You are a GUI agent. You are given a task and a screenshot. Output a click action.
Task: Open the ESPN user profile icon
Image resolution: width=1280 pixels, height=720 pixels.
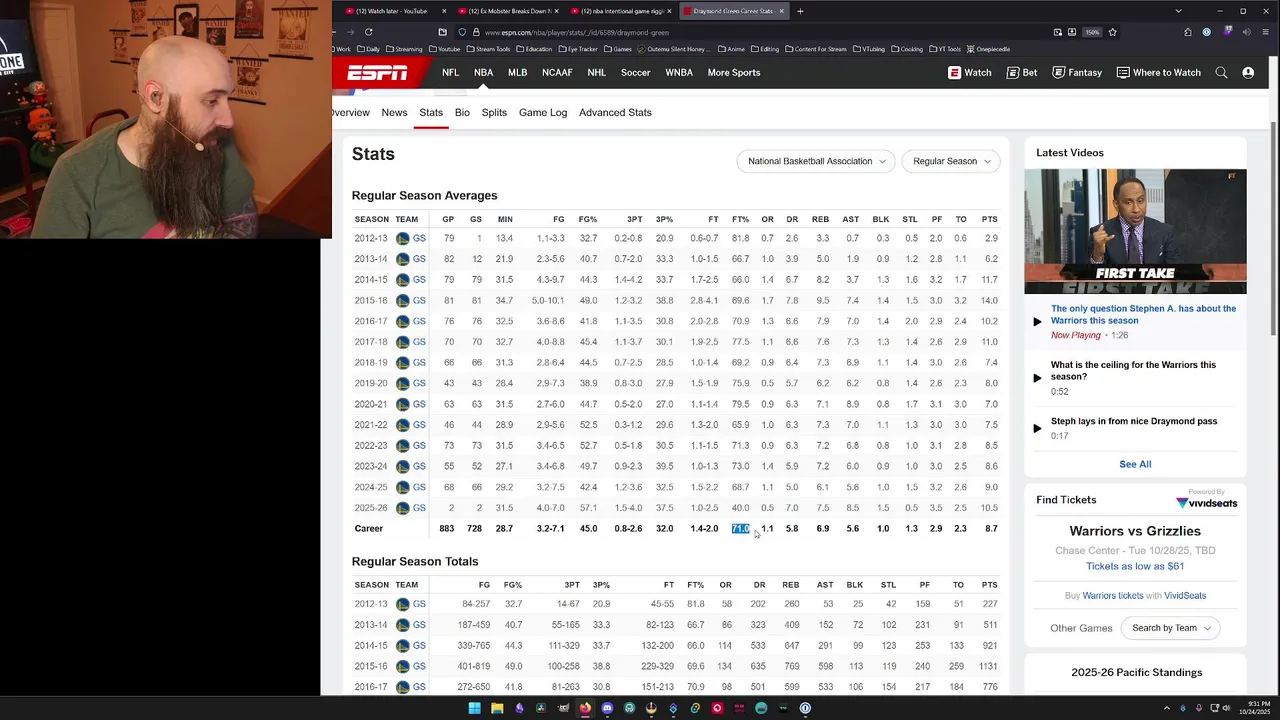coord(1248,72)
